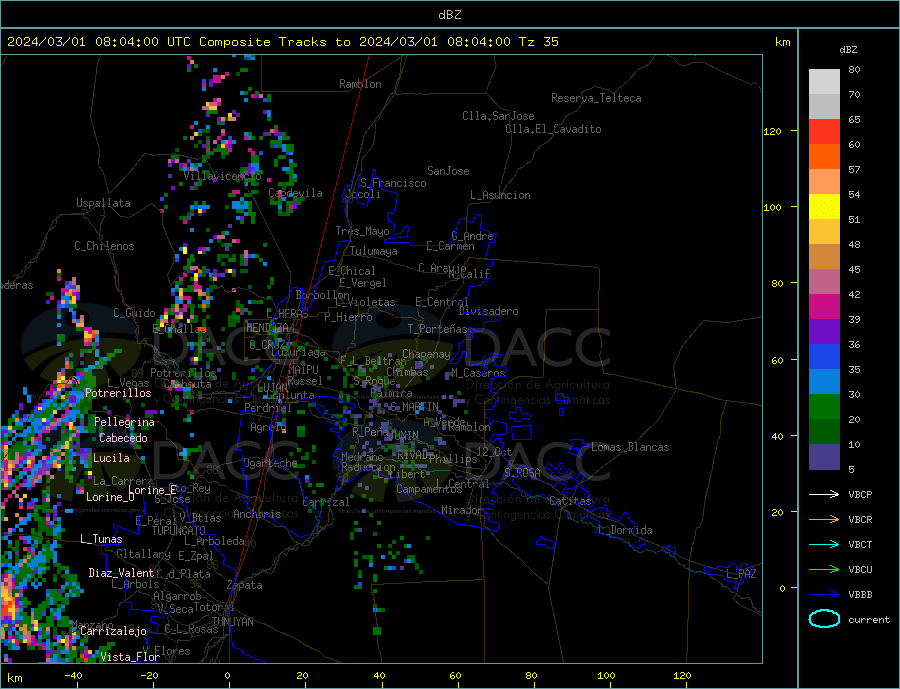The height and width of the screenshot is (689, 900).
Task: Click the green 30 dBZ legend swatch
Action: [x=824, y=407]
